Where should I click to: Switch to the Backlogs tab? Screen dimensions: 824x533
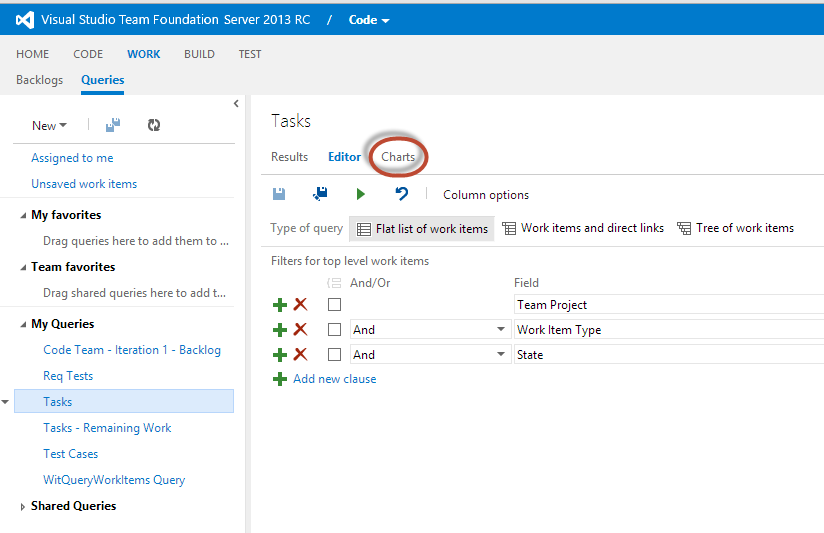coord(39,80)
